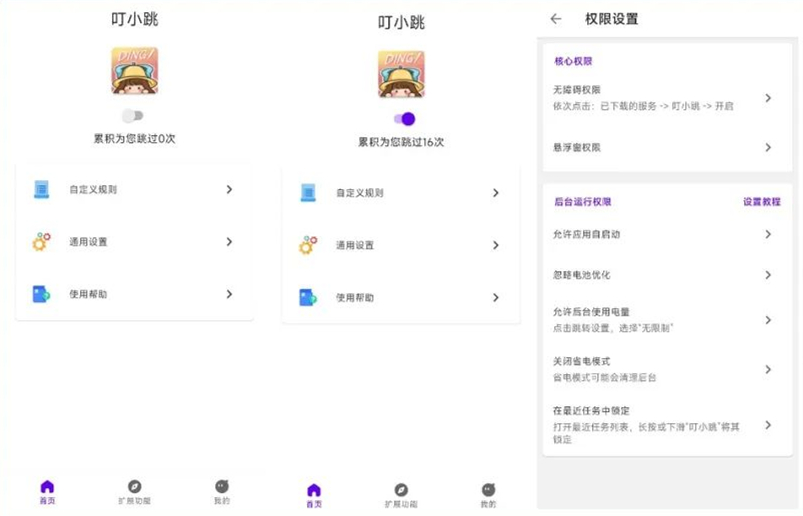Tap 首页 tab label in the 16次 screen
This screenshot has width=803, height=516.
pos(314,504)
